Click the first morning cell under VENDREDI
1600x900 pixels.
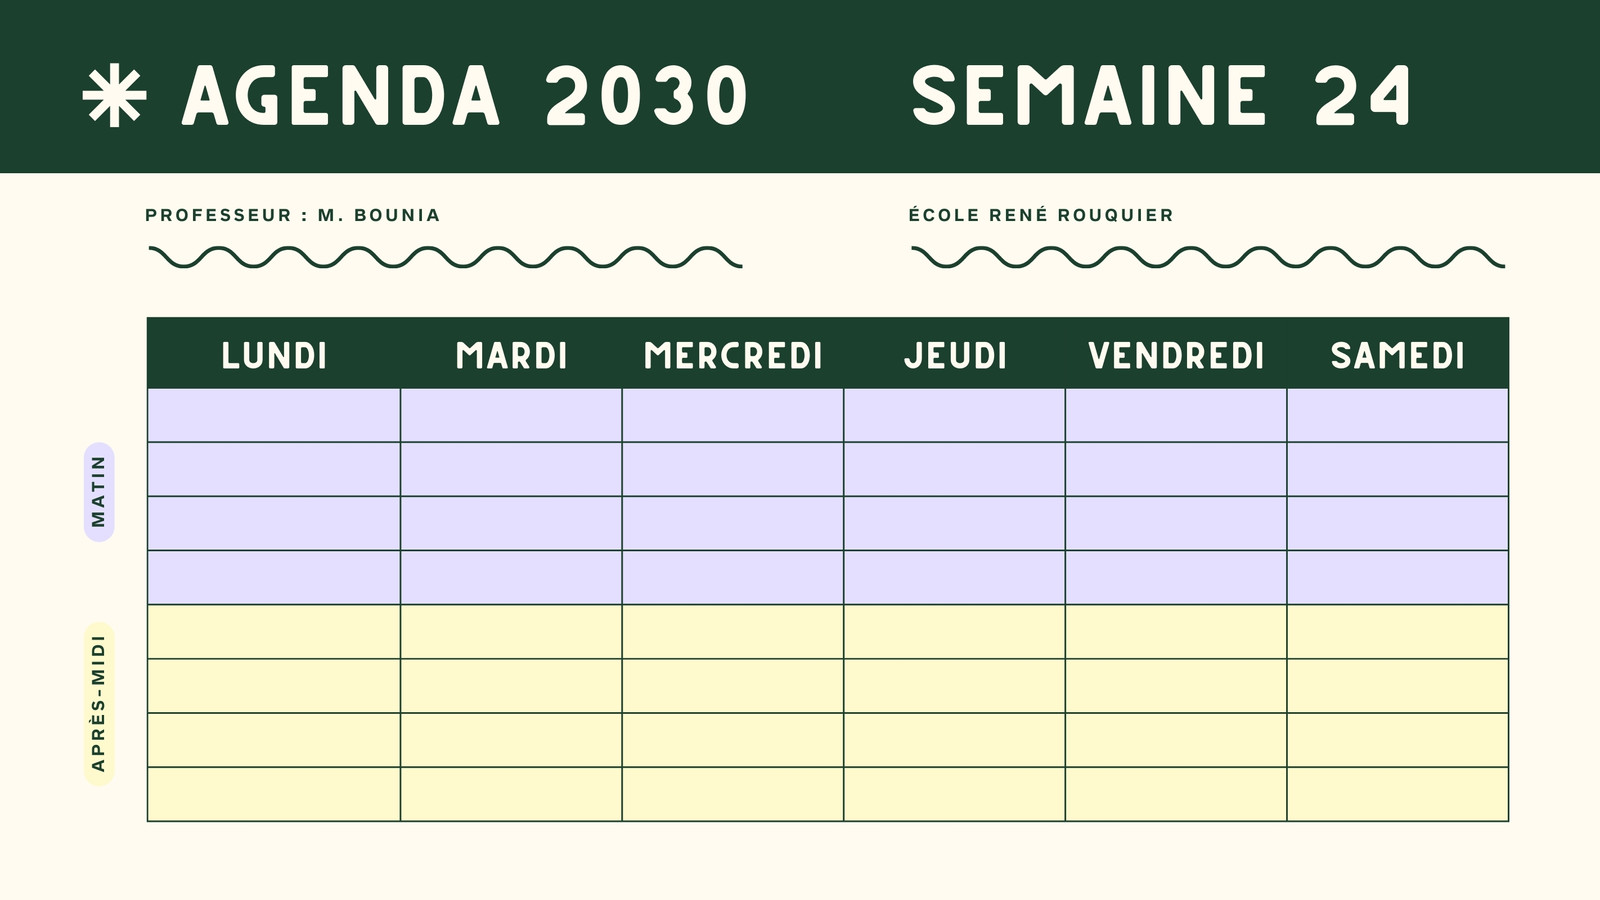coord(1176,415)
